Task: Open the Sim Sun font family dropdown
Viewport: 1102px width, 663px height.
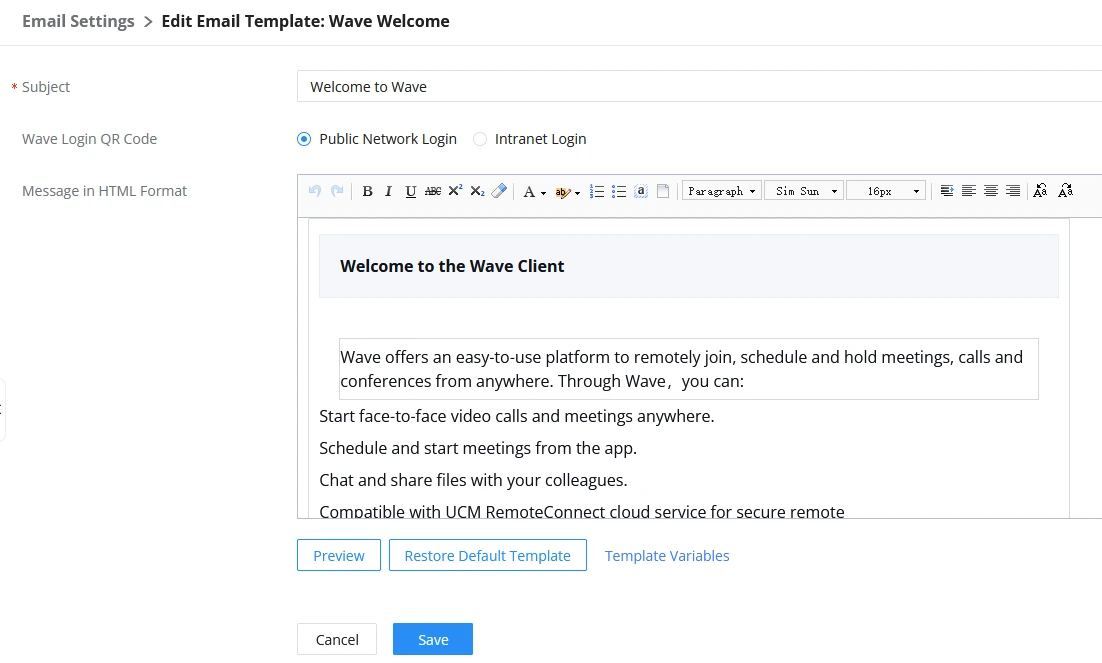Action: point(804,191)
